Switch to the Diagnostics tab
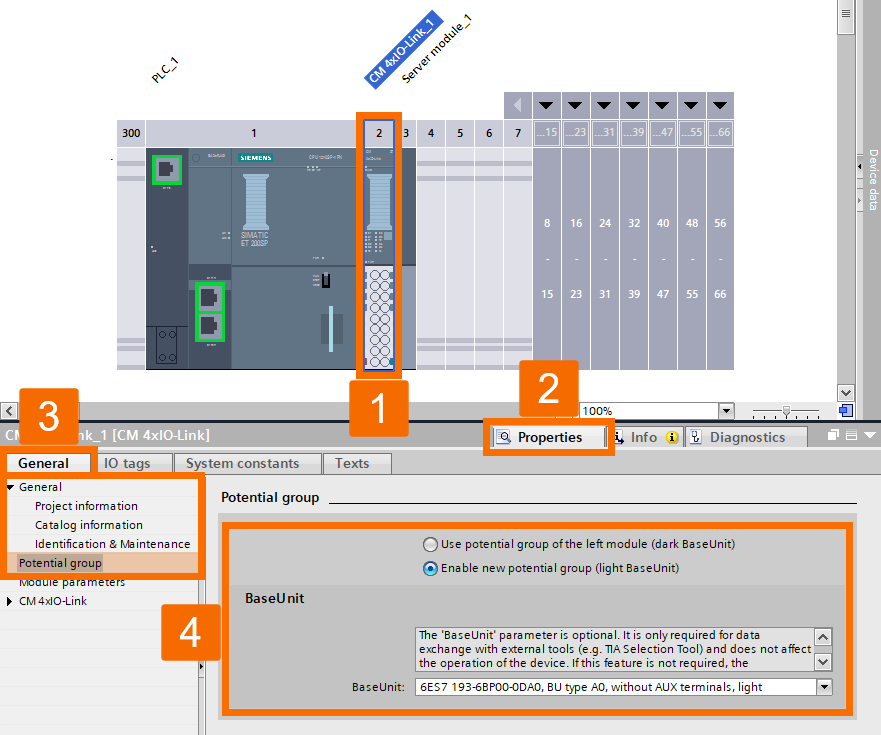Viewport: 881px width, 735px height. [747, 437]
